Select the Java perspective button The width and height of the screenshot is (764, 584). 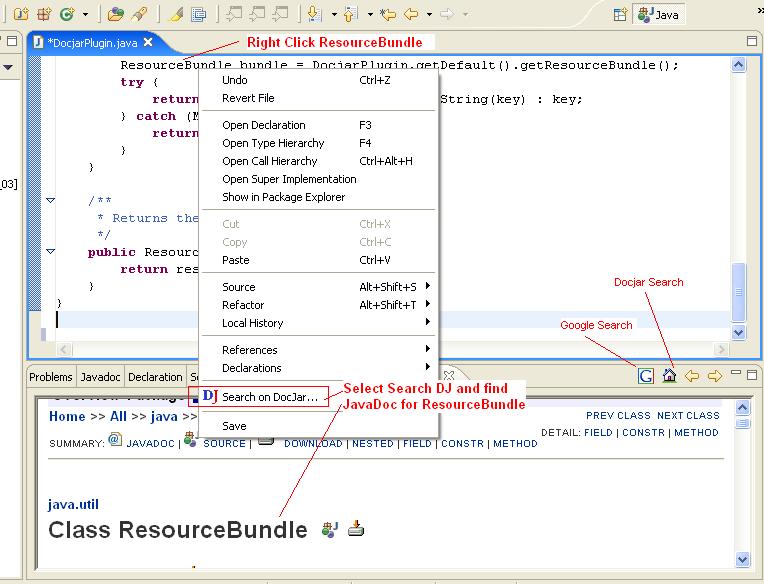(658, 15)
